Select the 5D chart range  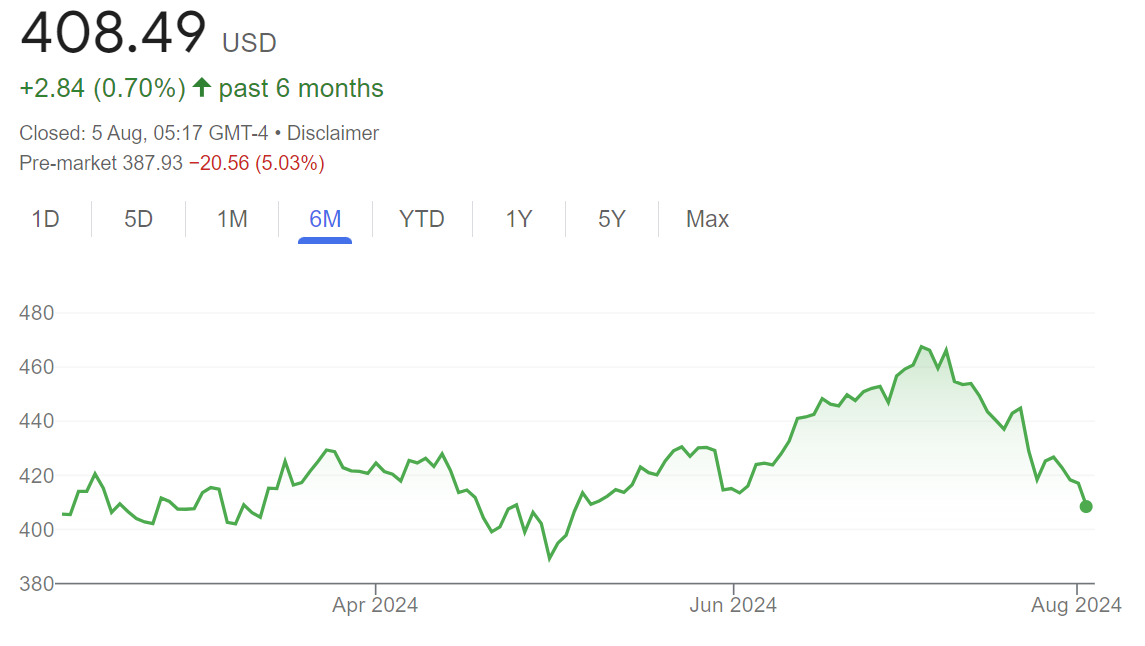pos(138,219)
